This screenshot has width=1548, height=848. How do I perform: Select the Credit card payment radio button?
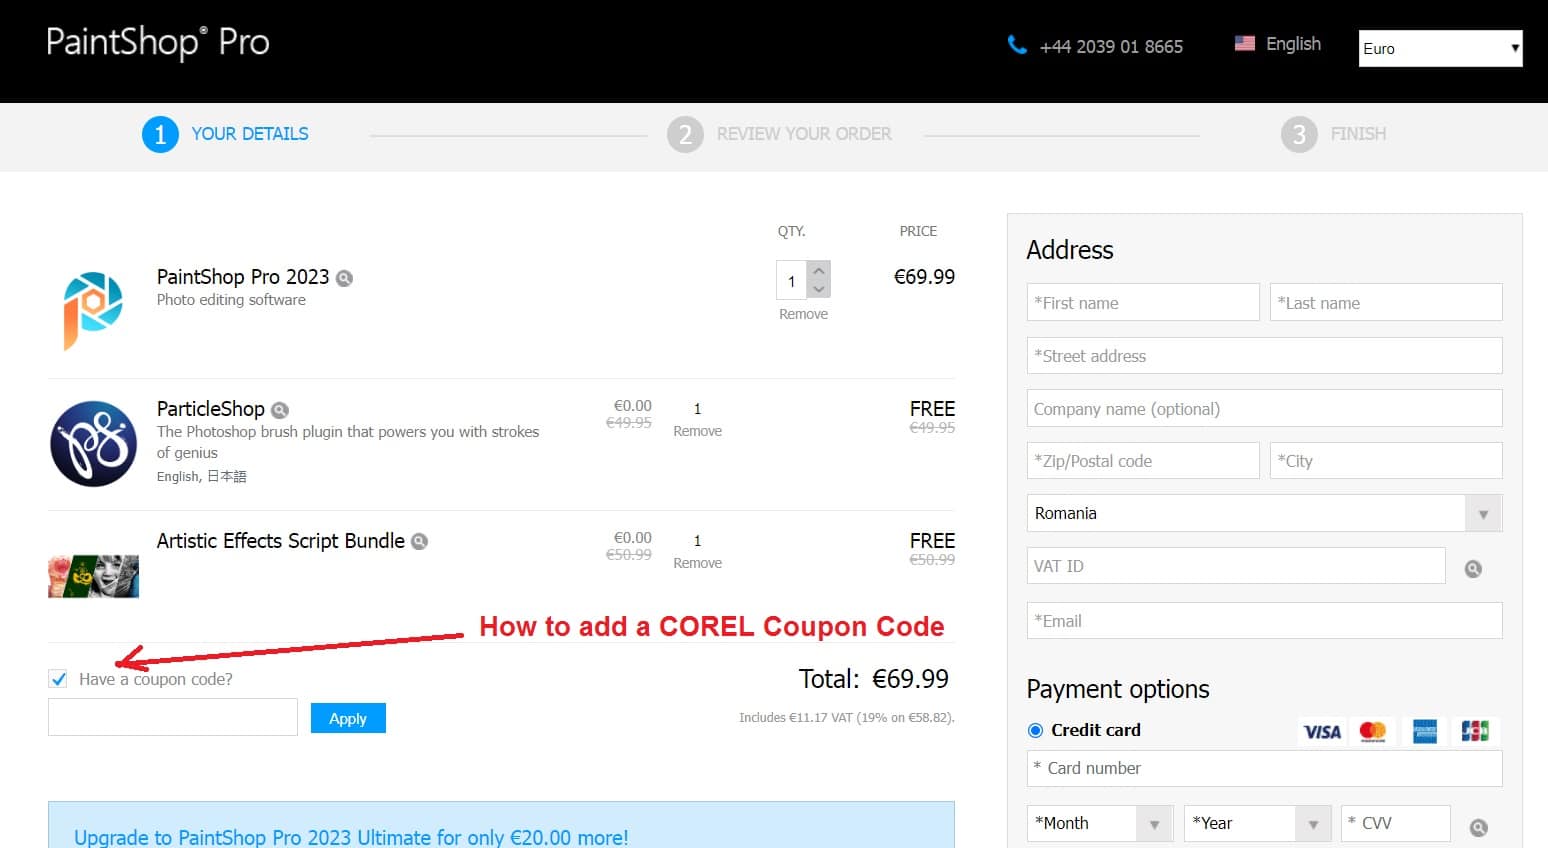coord(1036,730)
